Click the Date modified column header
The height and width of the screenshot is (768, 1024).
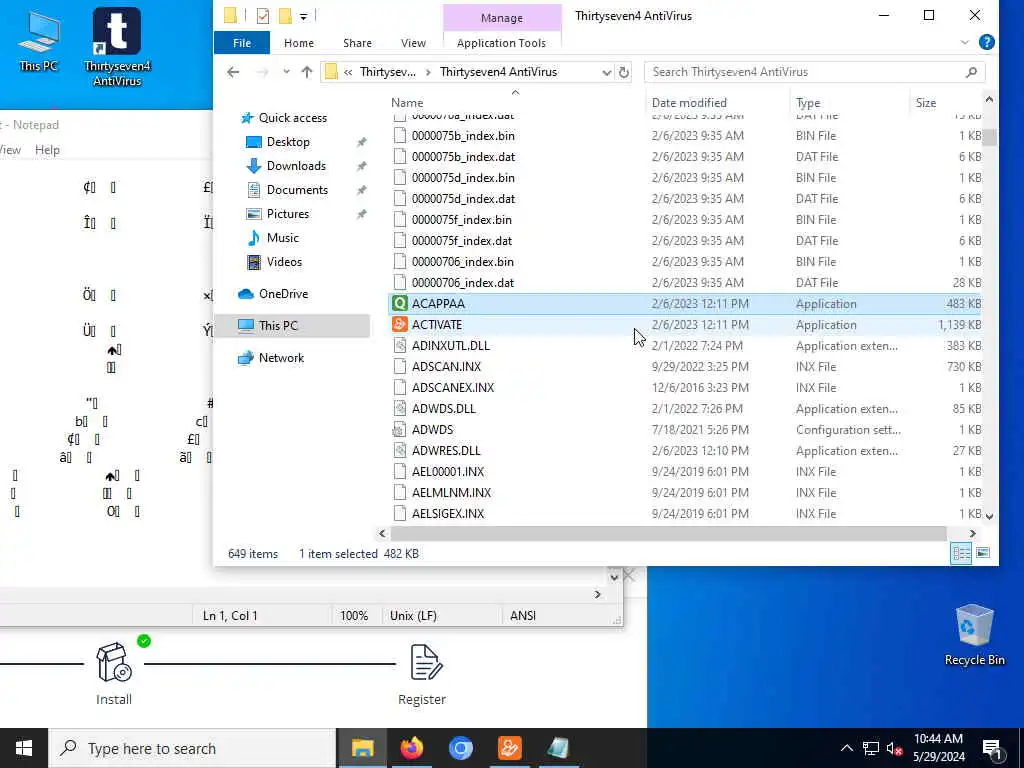[x=689, y=103]
